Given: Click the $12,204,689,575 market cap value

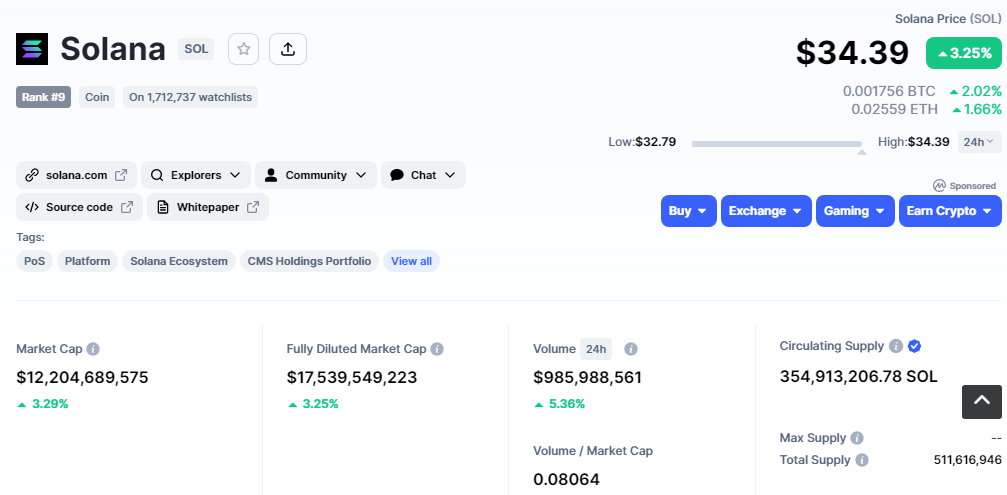Looking at the screenshot, I should [x=82, y=378].
